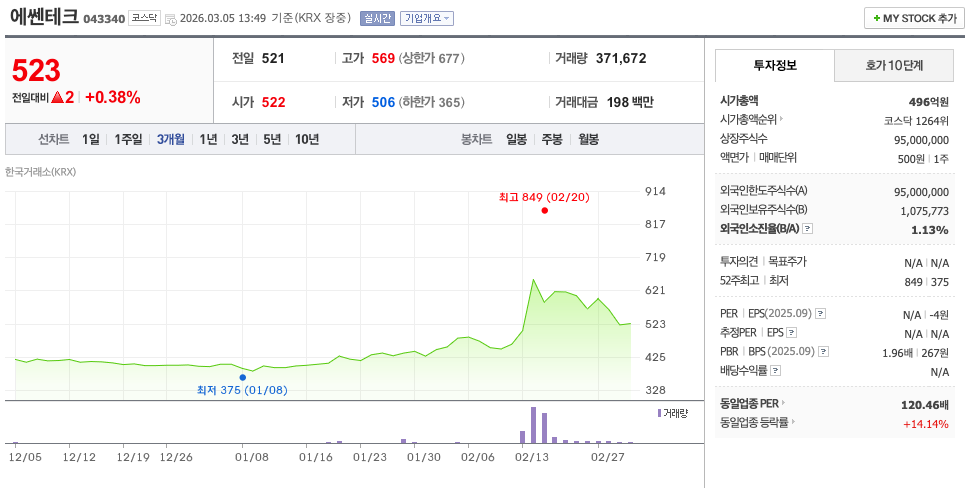The width and height of the screenshot is (972, 488).
Task: Click the blue 최저 375 point on chart
Action: coord(242,377)
